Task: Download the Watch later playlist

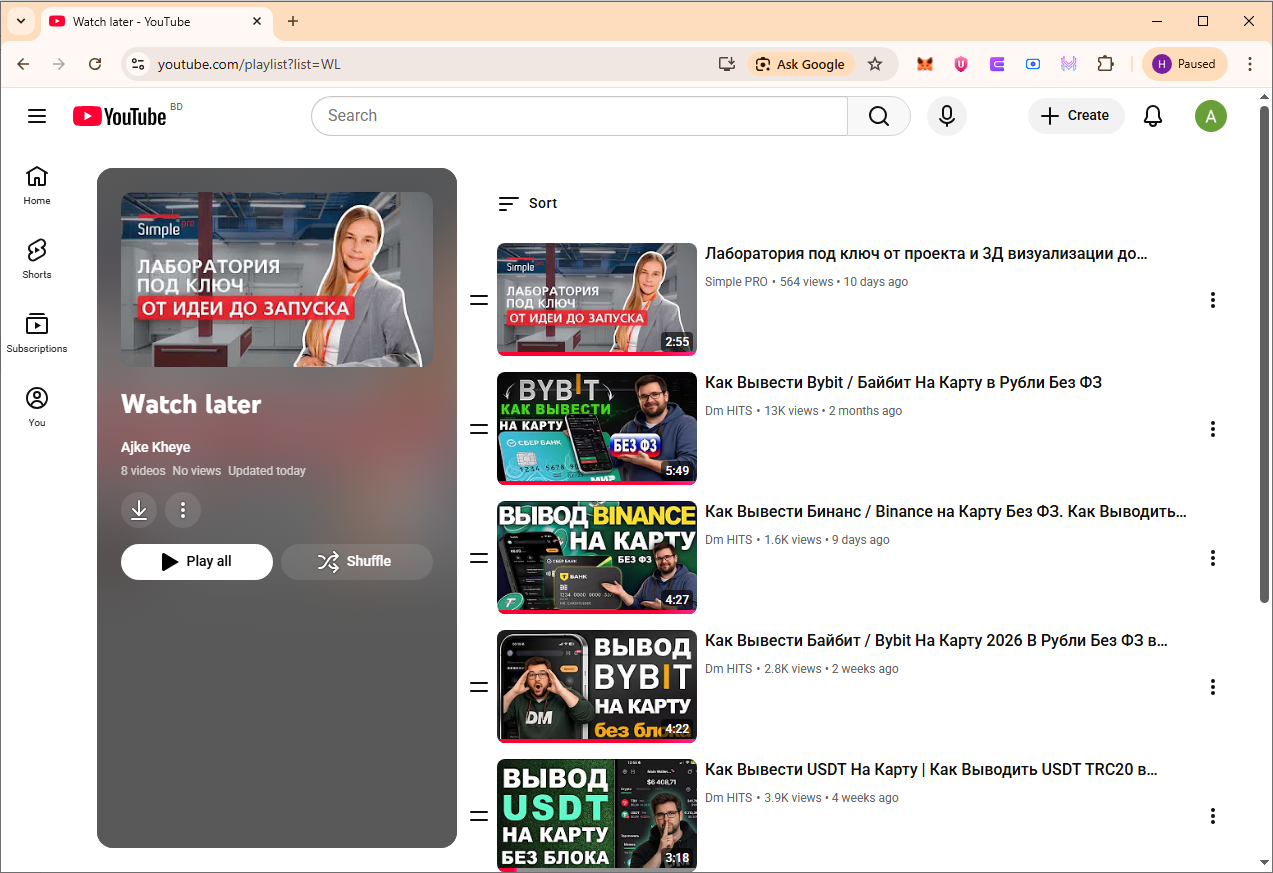Action: pos(139,510)
